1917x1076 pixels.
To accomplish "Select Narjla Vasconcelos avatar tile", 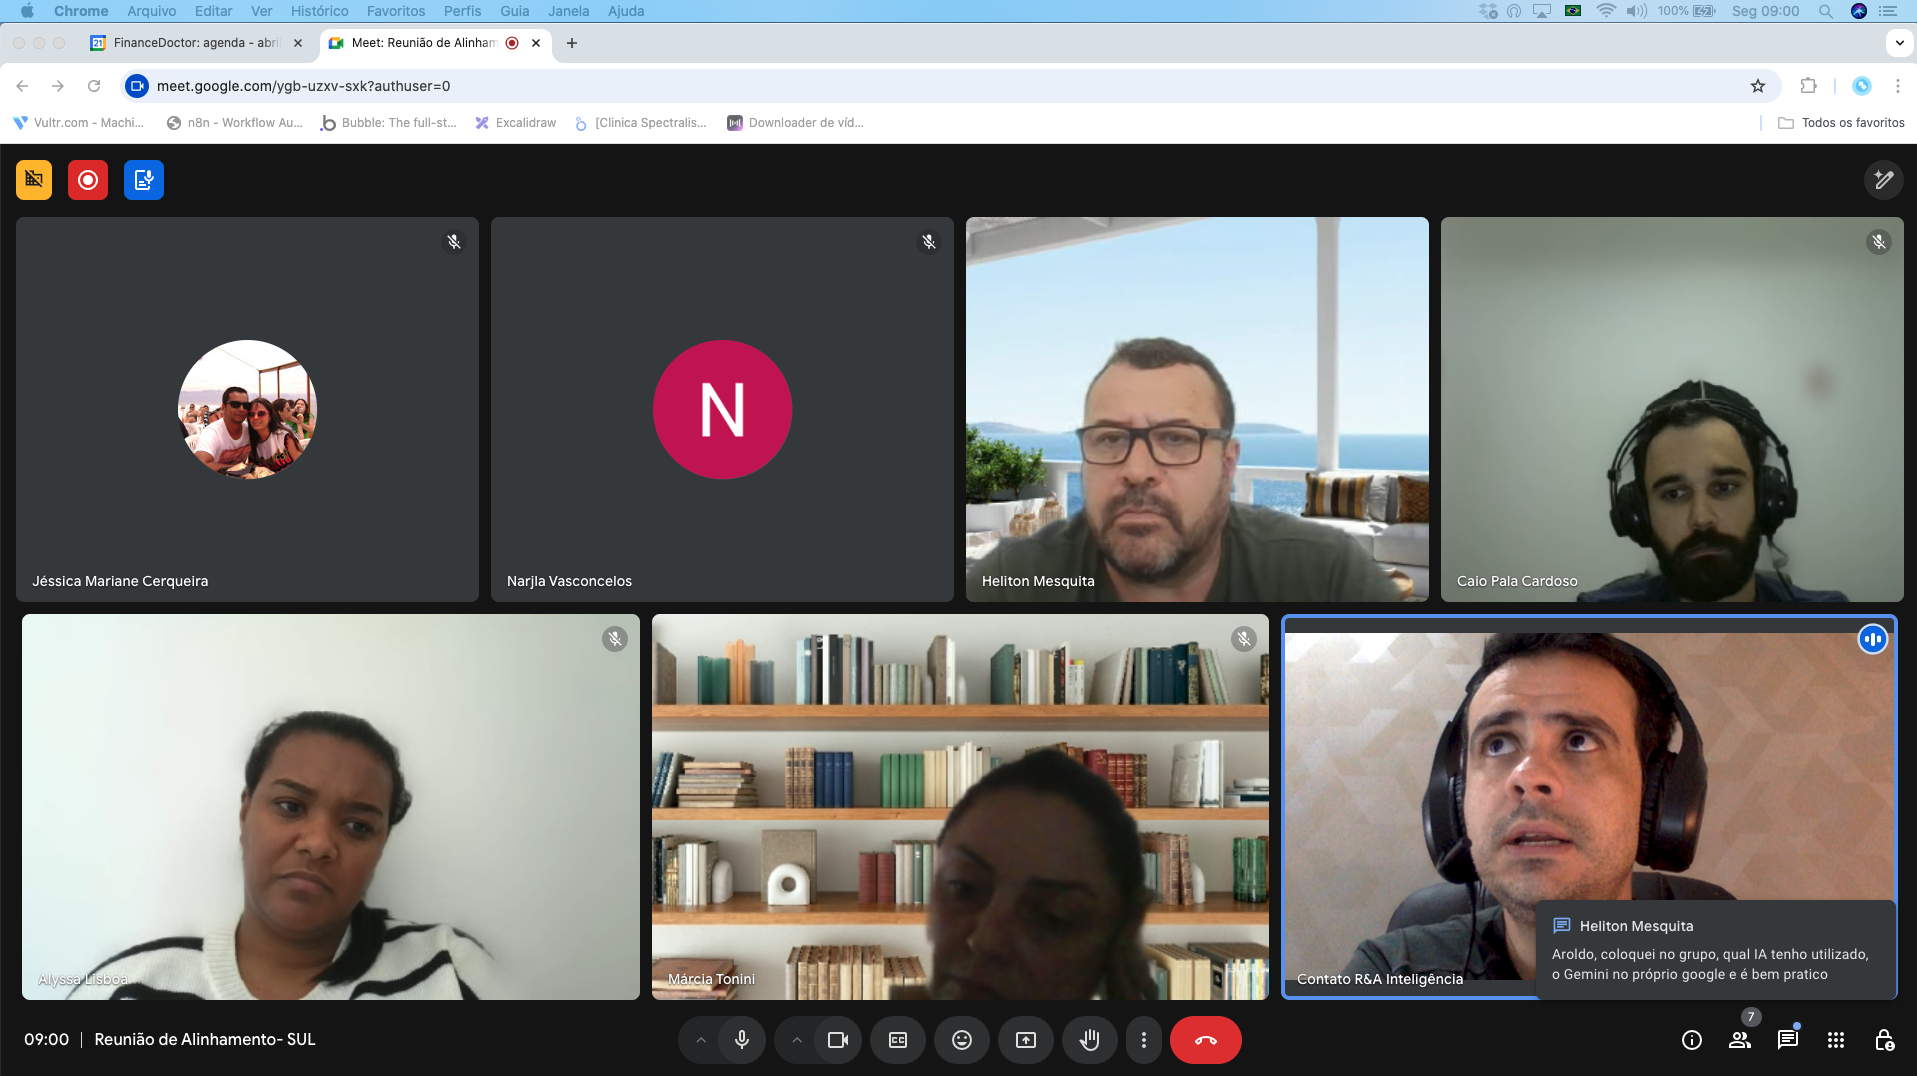I will 722,410.
